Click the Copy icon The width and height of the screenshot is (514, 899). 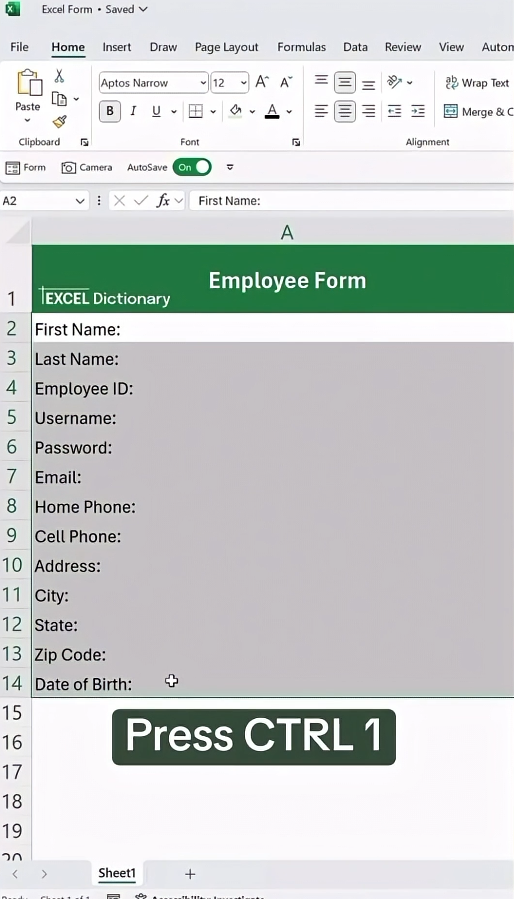coord(59,99)
